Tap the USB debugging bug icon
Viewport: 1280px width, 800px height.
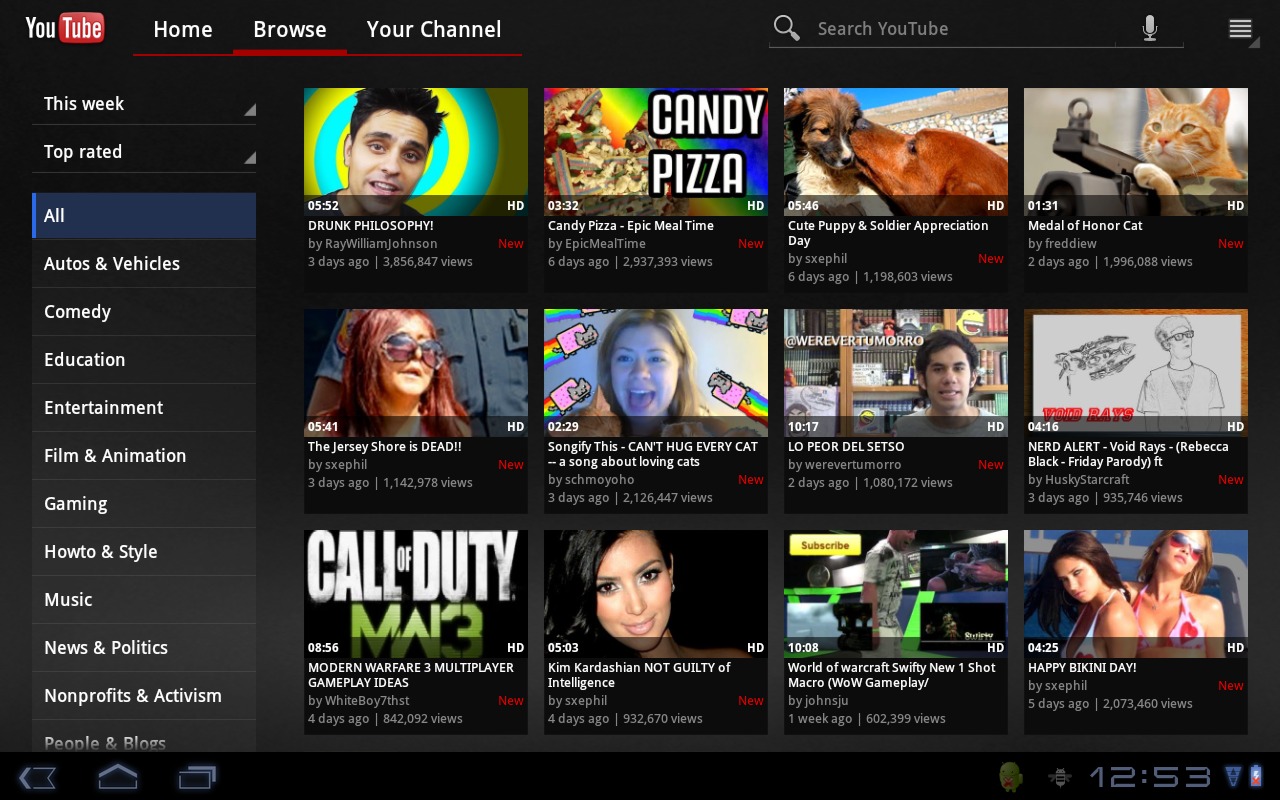pyautogui.click(x=1059, y=777)
